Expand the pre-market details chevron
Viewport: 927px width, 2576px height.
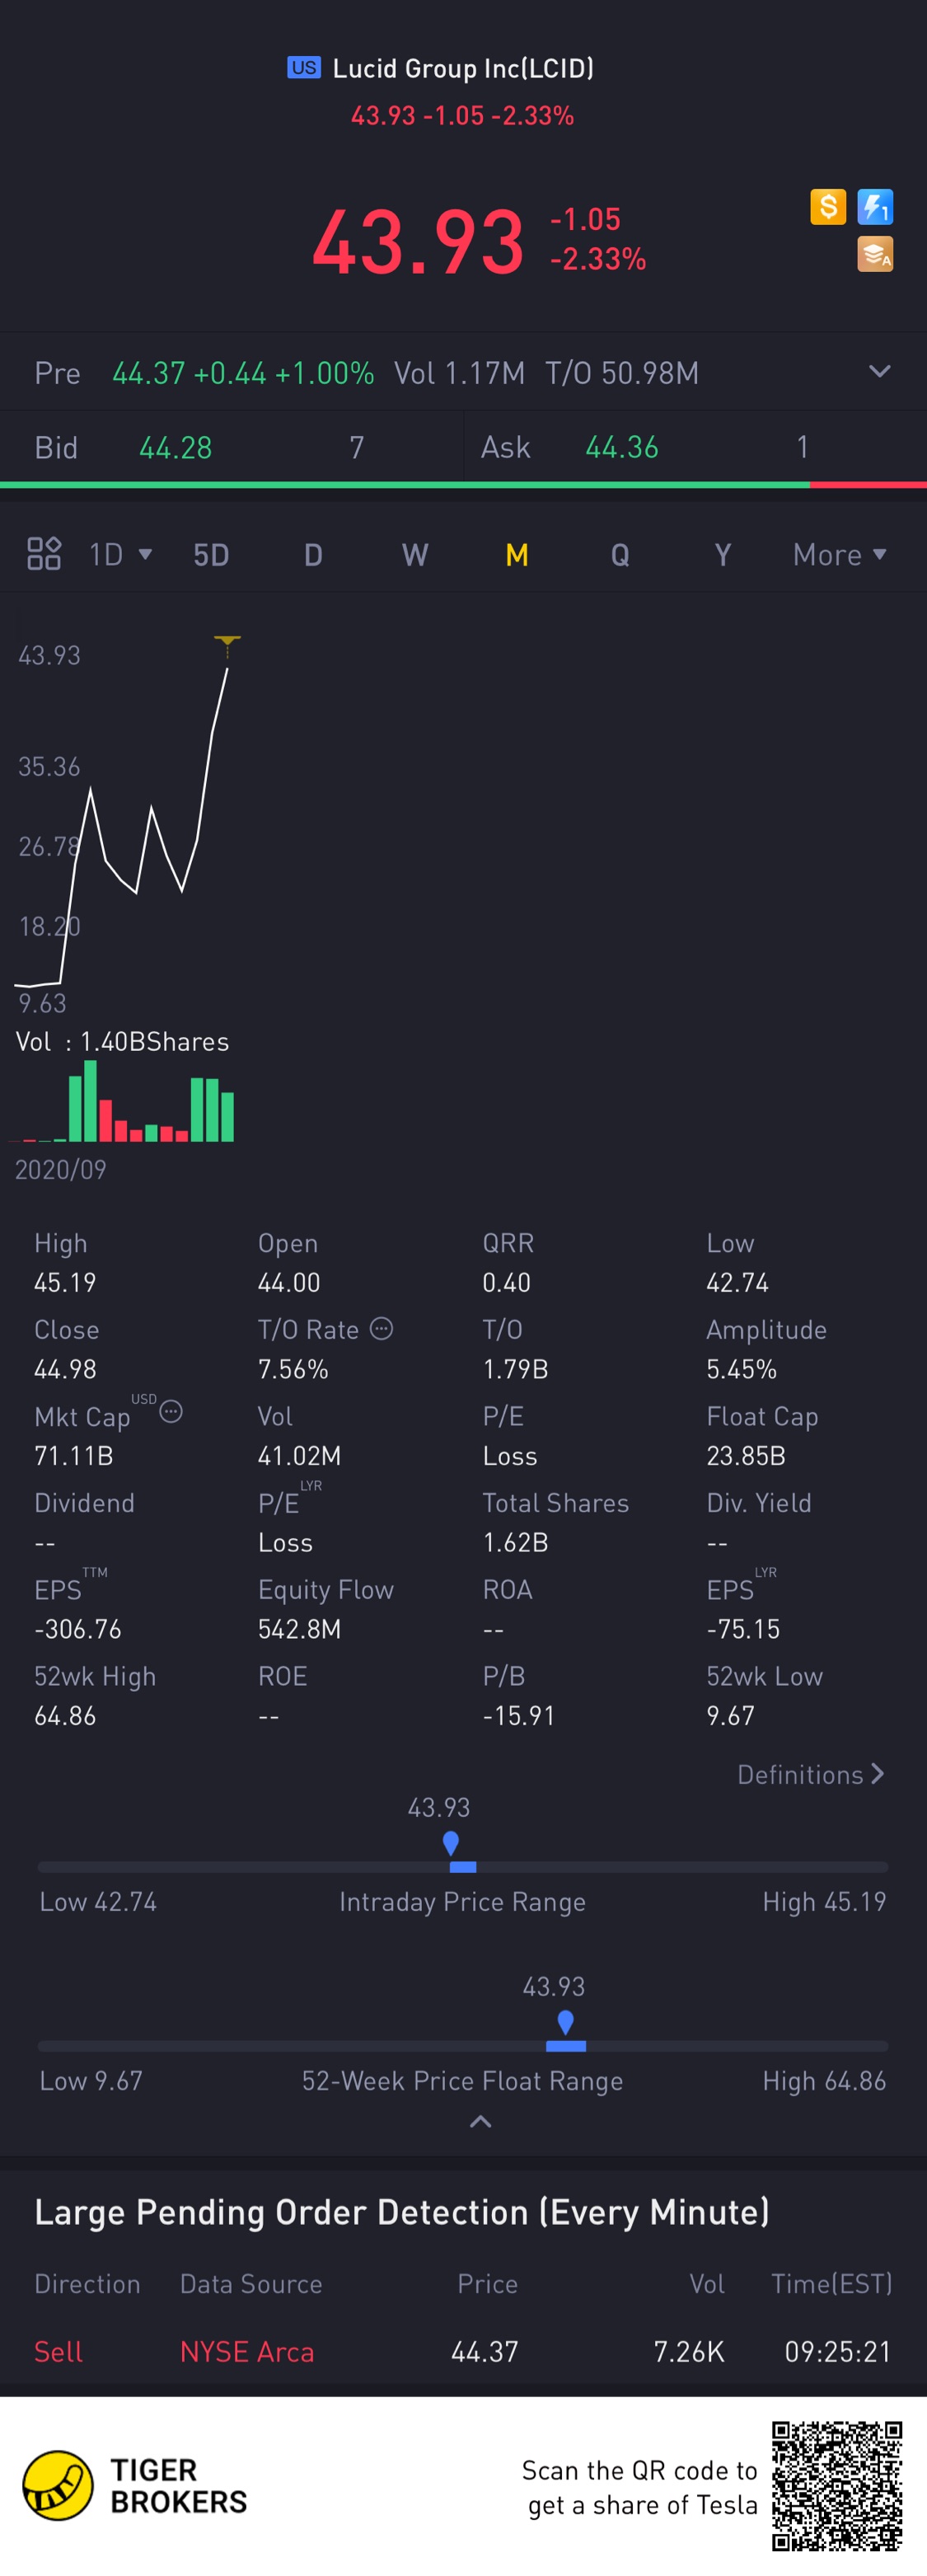tap(879, 372)
